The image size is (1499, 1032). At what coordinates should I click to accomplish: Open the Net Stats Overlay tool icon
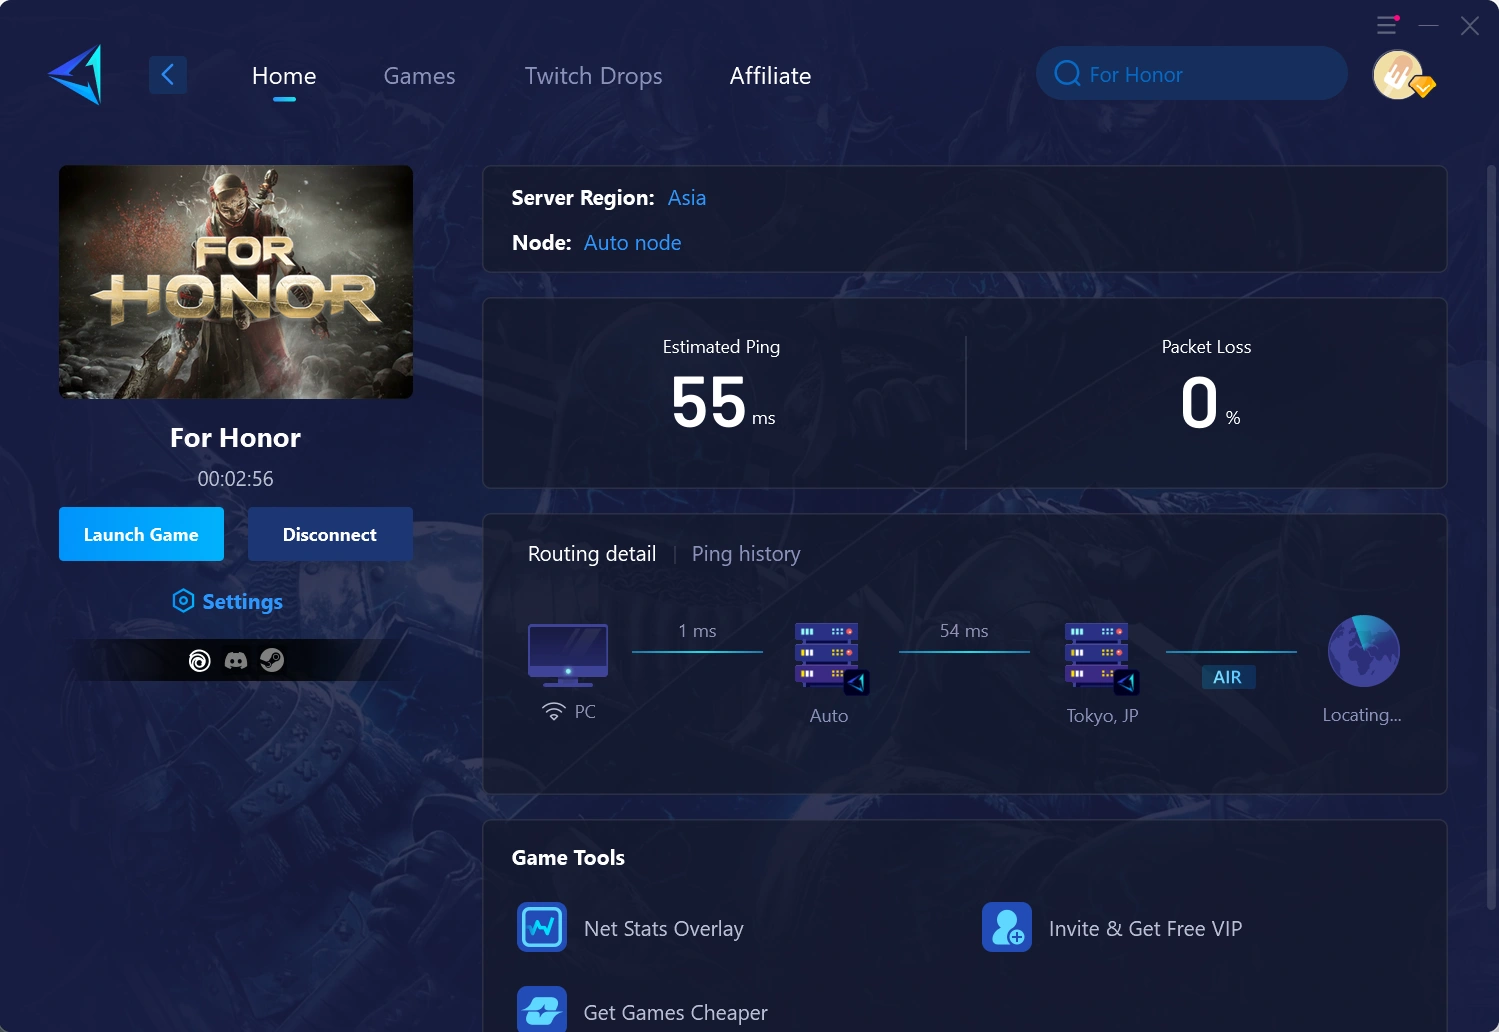click(542, 927)
